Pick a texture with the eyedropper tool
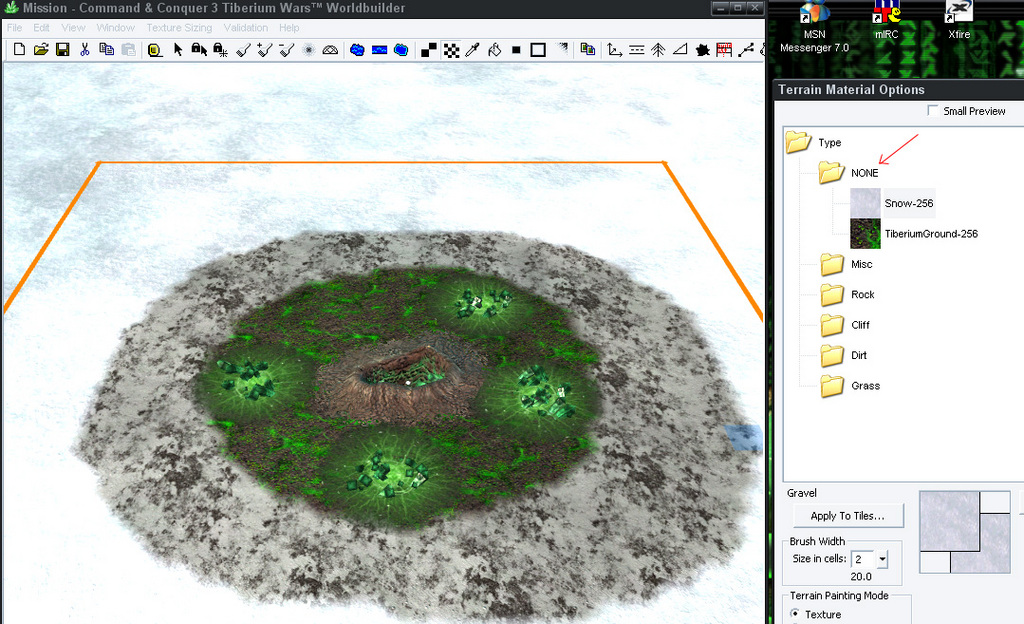The width and height of the screenshot is (1024, 624). tap(473, 50)
